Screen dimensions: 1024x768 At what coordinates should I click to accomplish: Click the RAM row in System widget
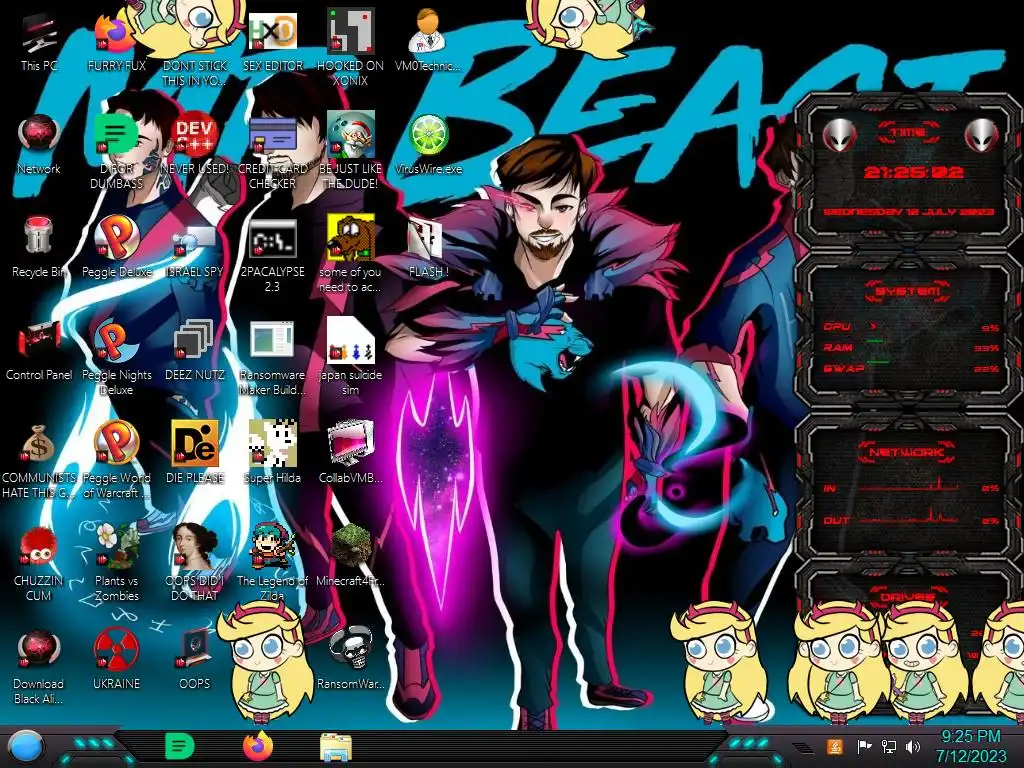(x=911, y=347)
